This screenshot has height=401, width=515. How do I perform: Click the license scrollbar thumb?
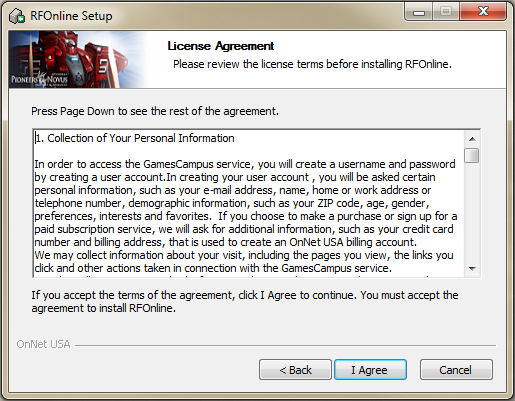(472, 156)
